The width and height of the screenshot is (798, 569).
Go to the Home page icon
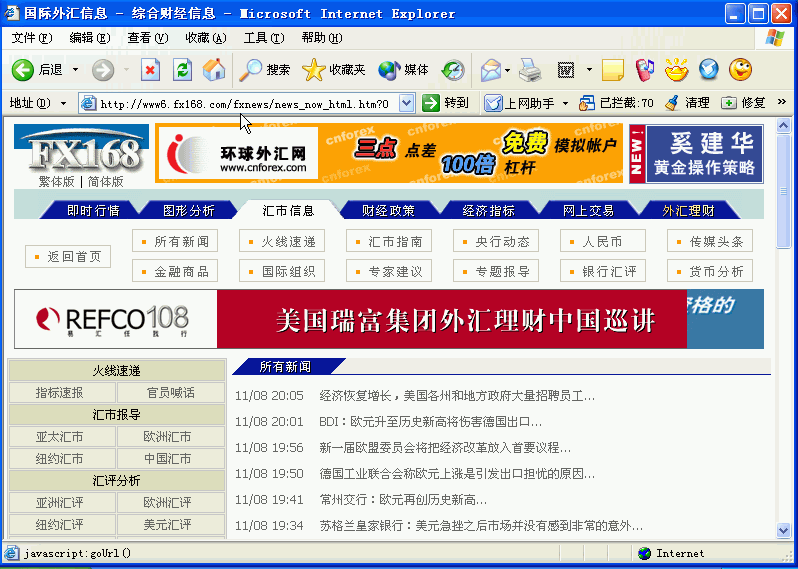(x=213, y=70)
